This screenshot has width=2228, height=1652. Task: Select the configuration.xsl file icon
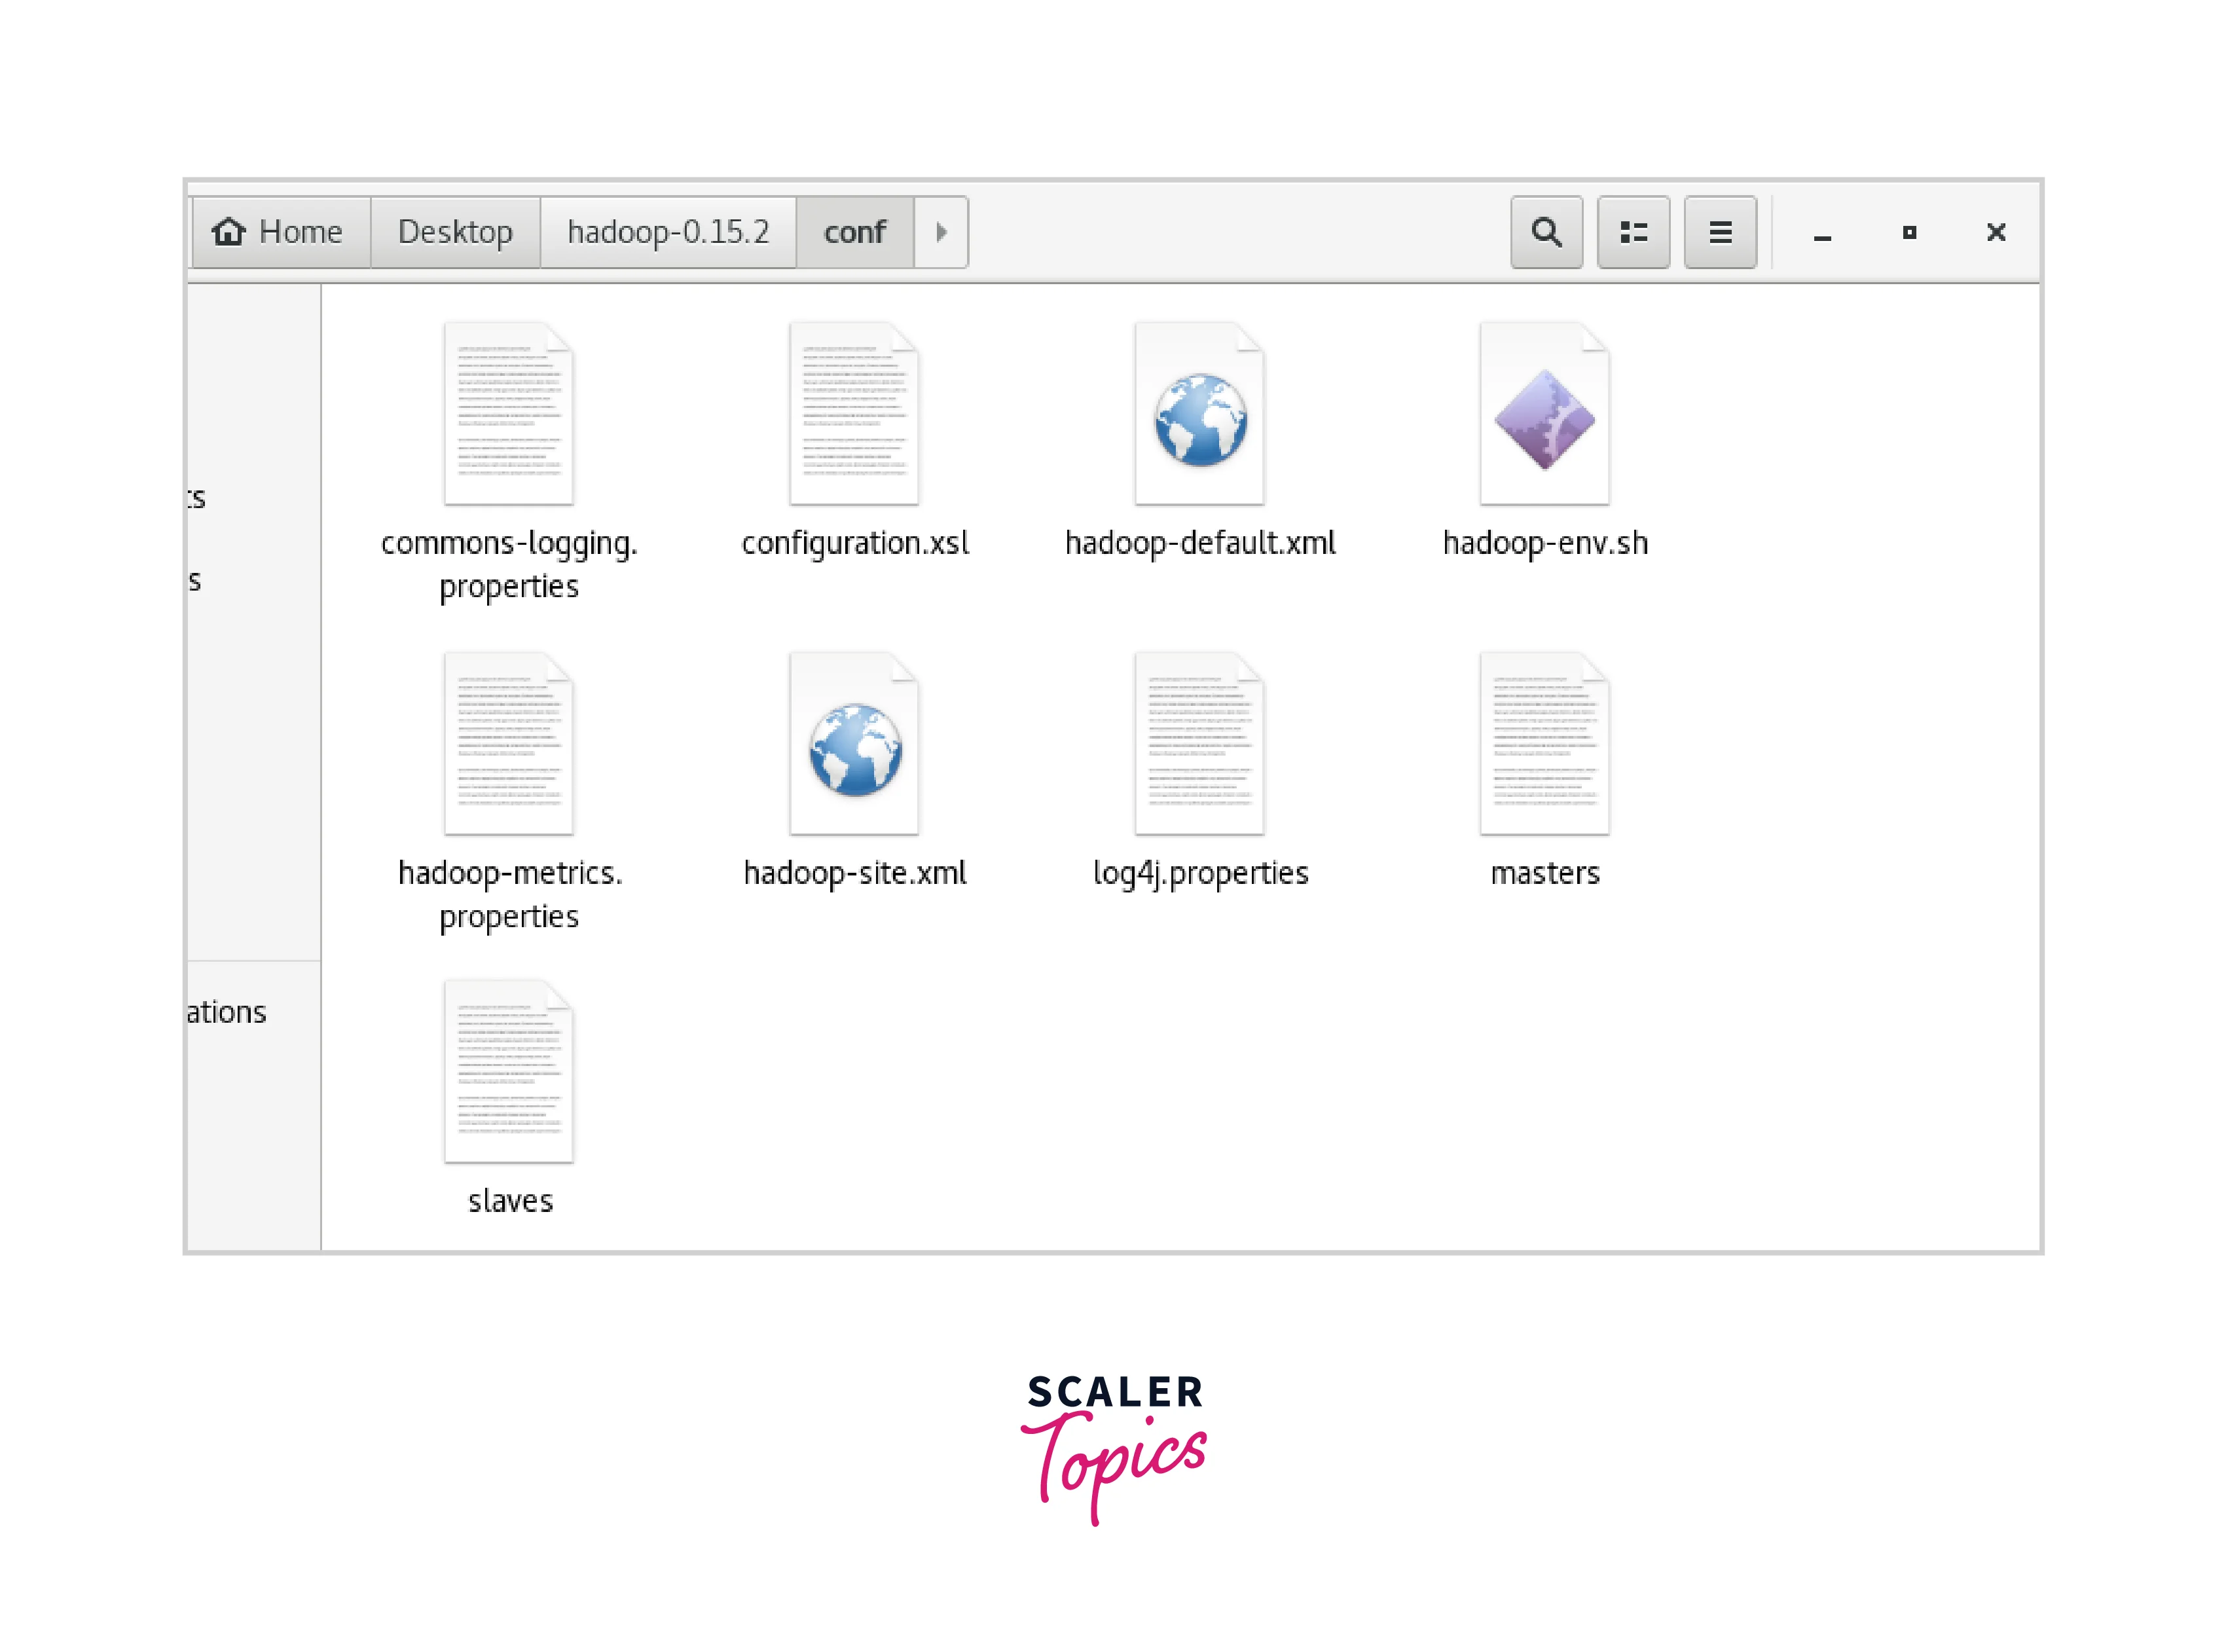854,416
